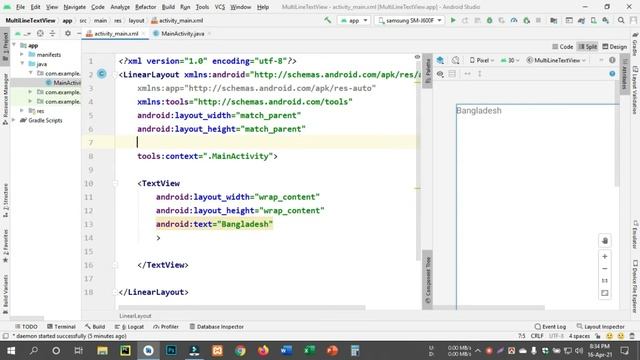Switch to the MainActivity.java tab
640x360 pixels.
(182, 33)
